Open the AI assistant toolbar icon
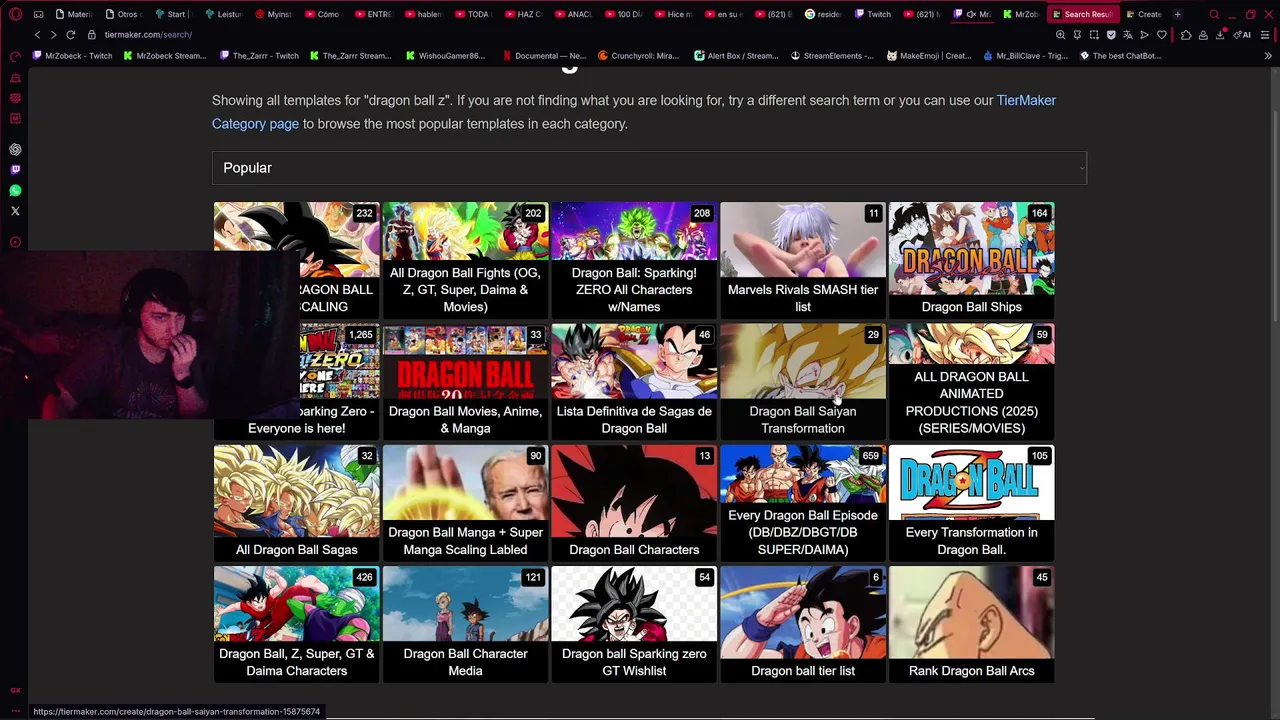 click(1241, 35)
